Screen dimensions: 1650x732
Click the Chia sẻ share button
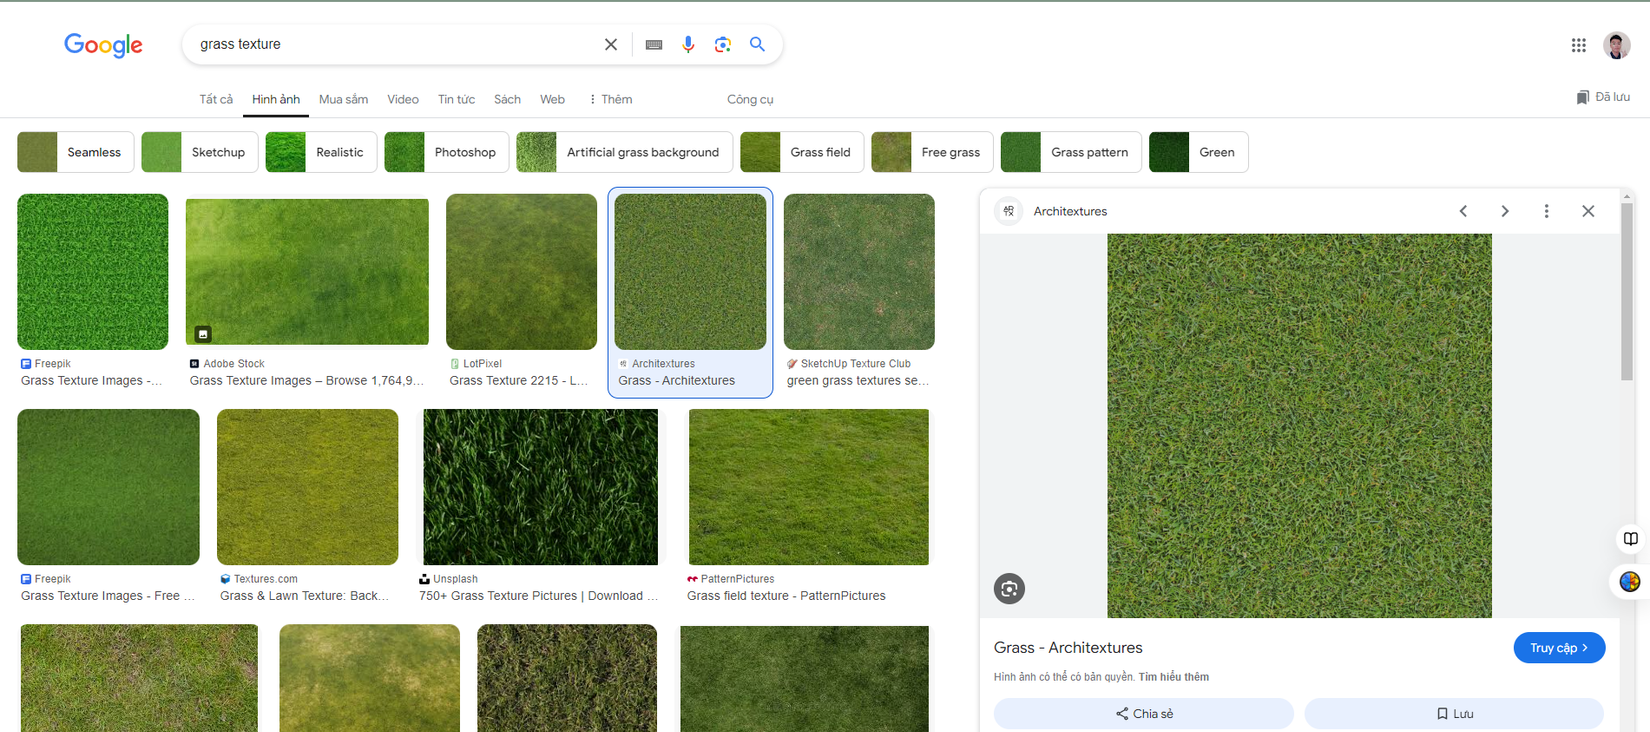pos(1143,713)
